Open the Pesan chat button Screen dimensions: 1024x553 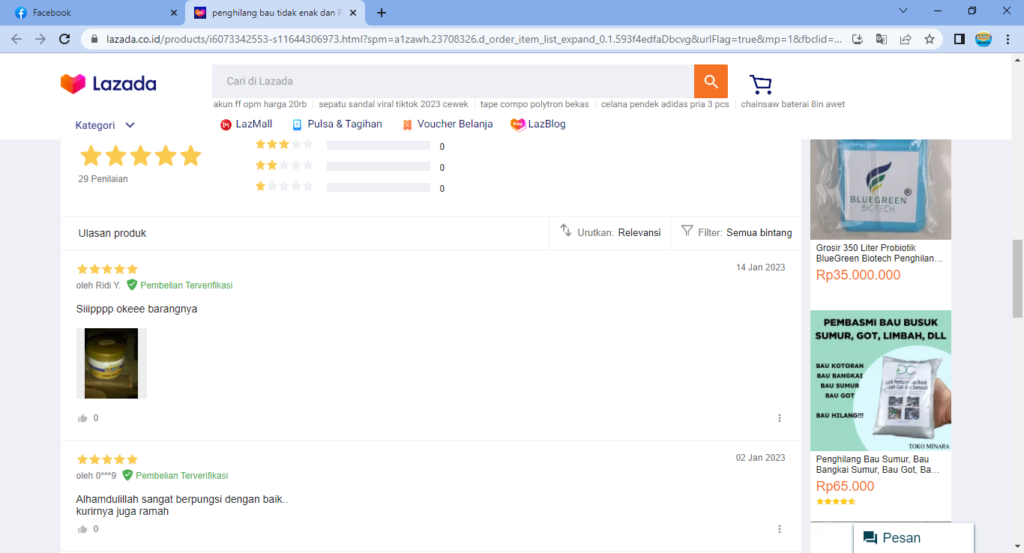pyautogui.click(x=891, y=538)
